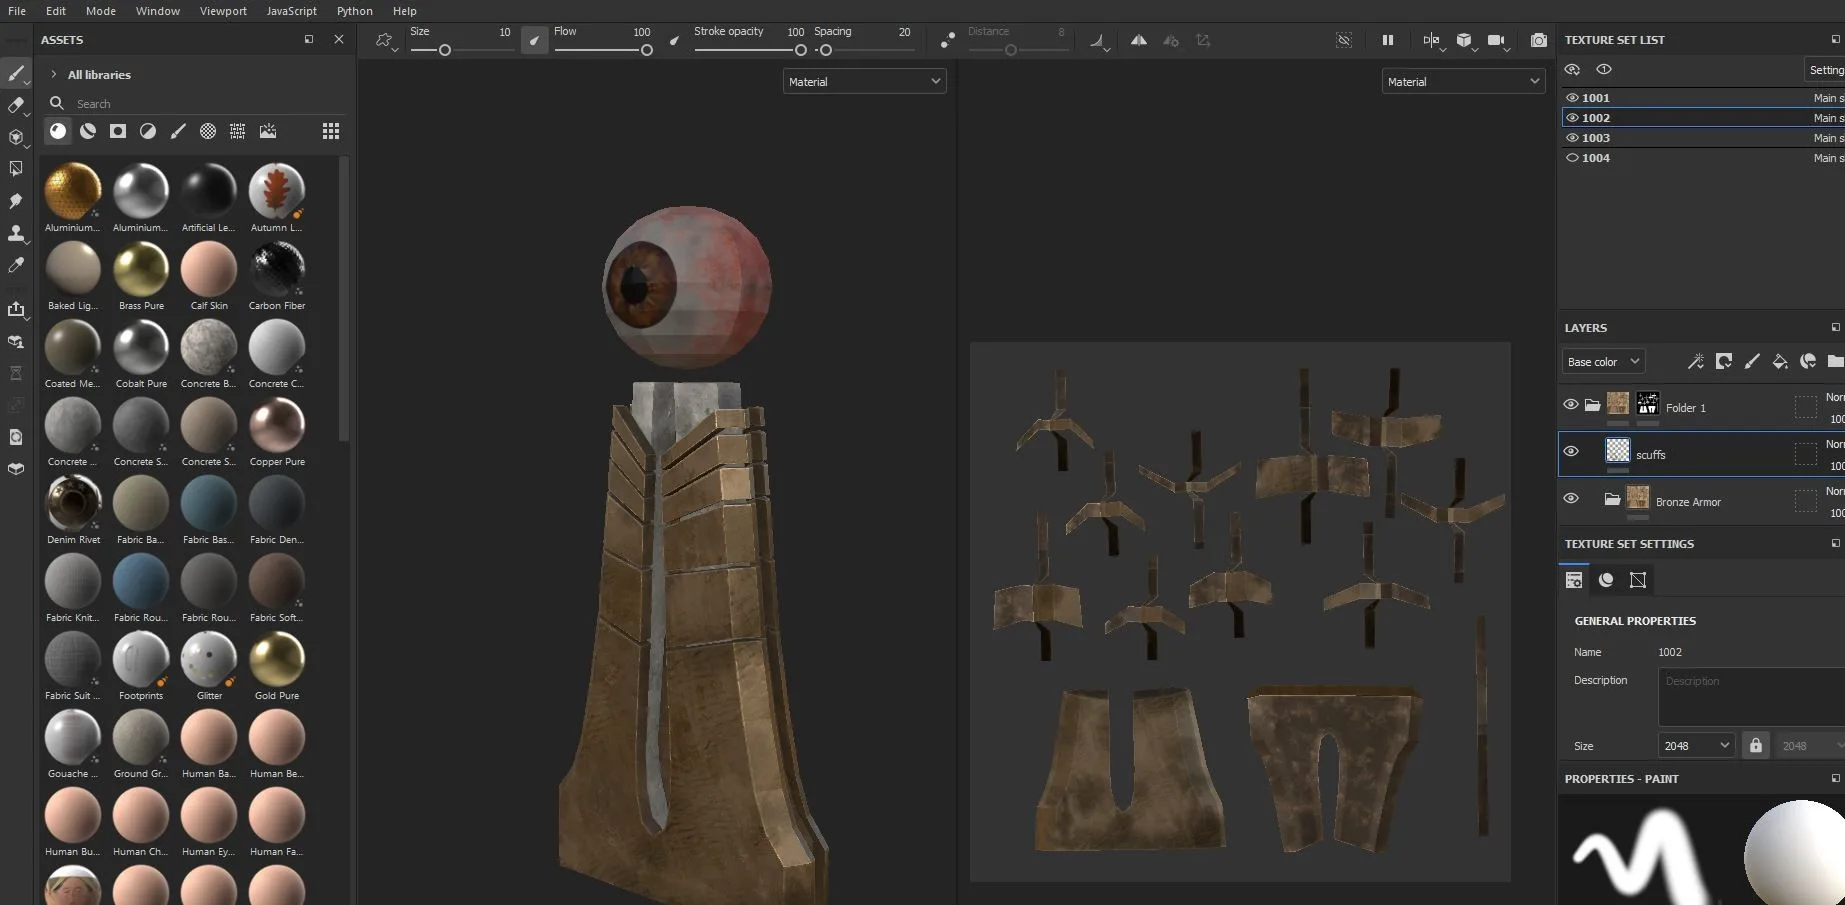
Task: Filter assets by Materials sphere icon
Action: 58,131
